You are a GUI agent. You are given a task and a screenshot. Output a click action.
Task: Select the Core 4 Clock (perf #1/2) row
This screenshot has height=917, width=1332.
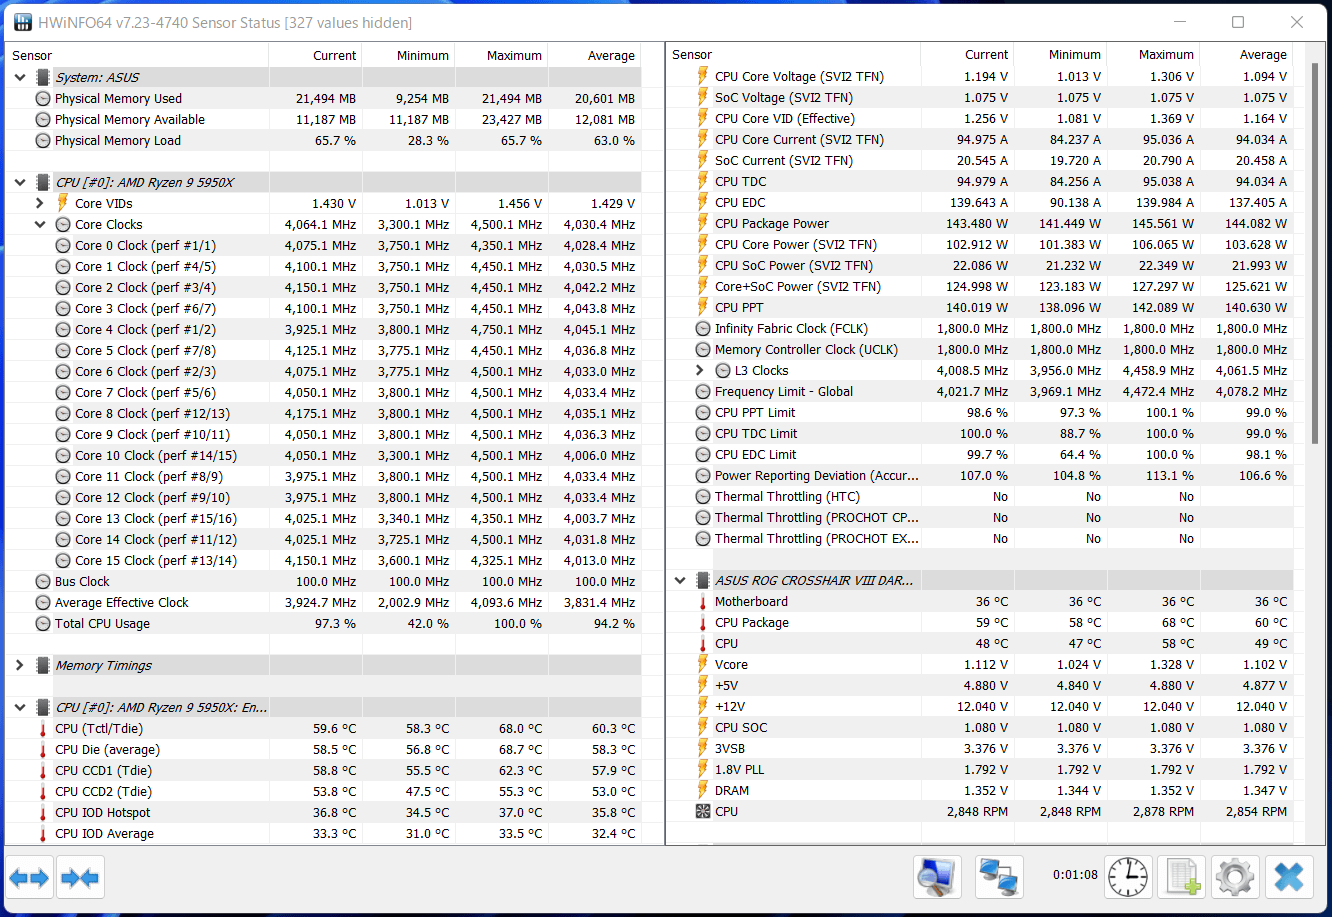tap(323, 330)
